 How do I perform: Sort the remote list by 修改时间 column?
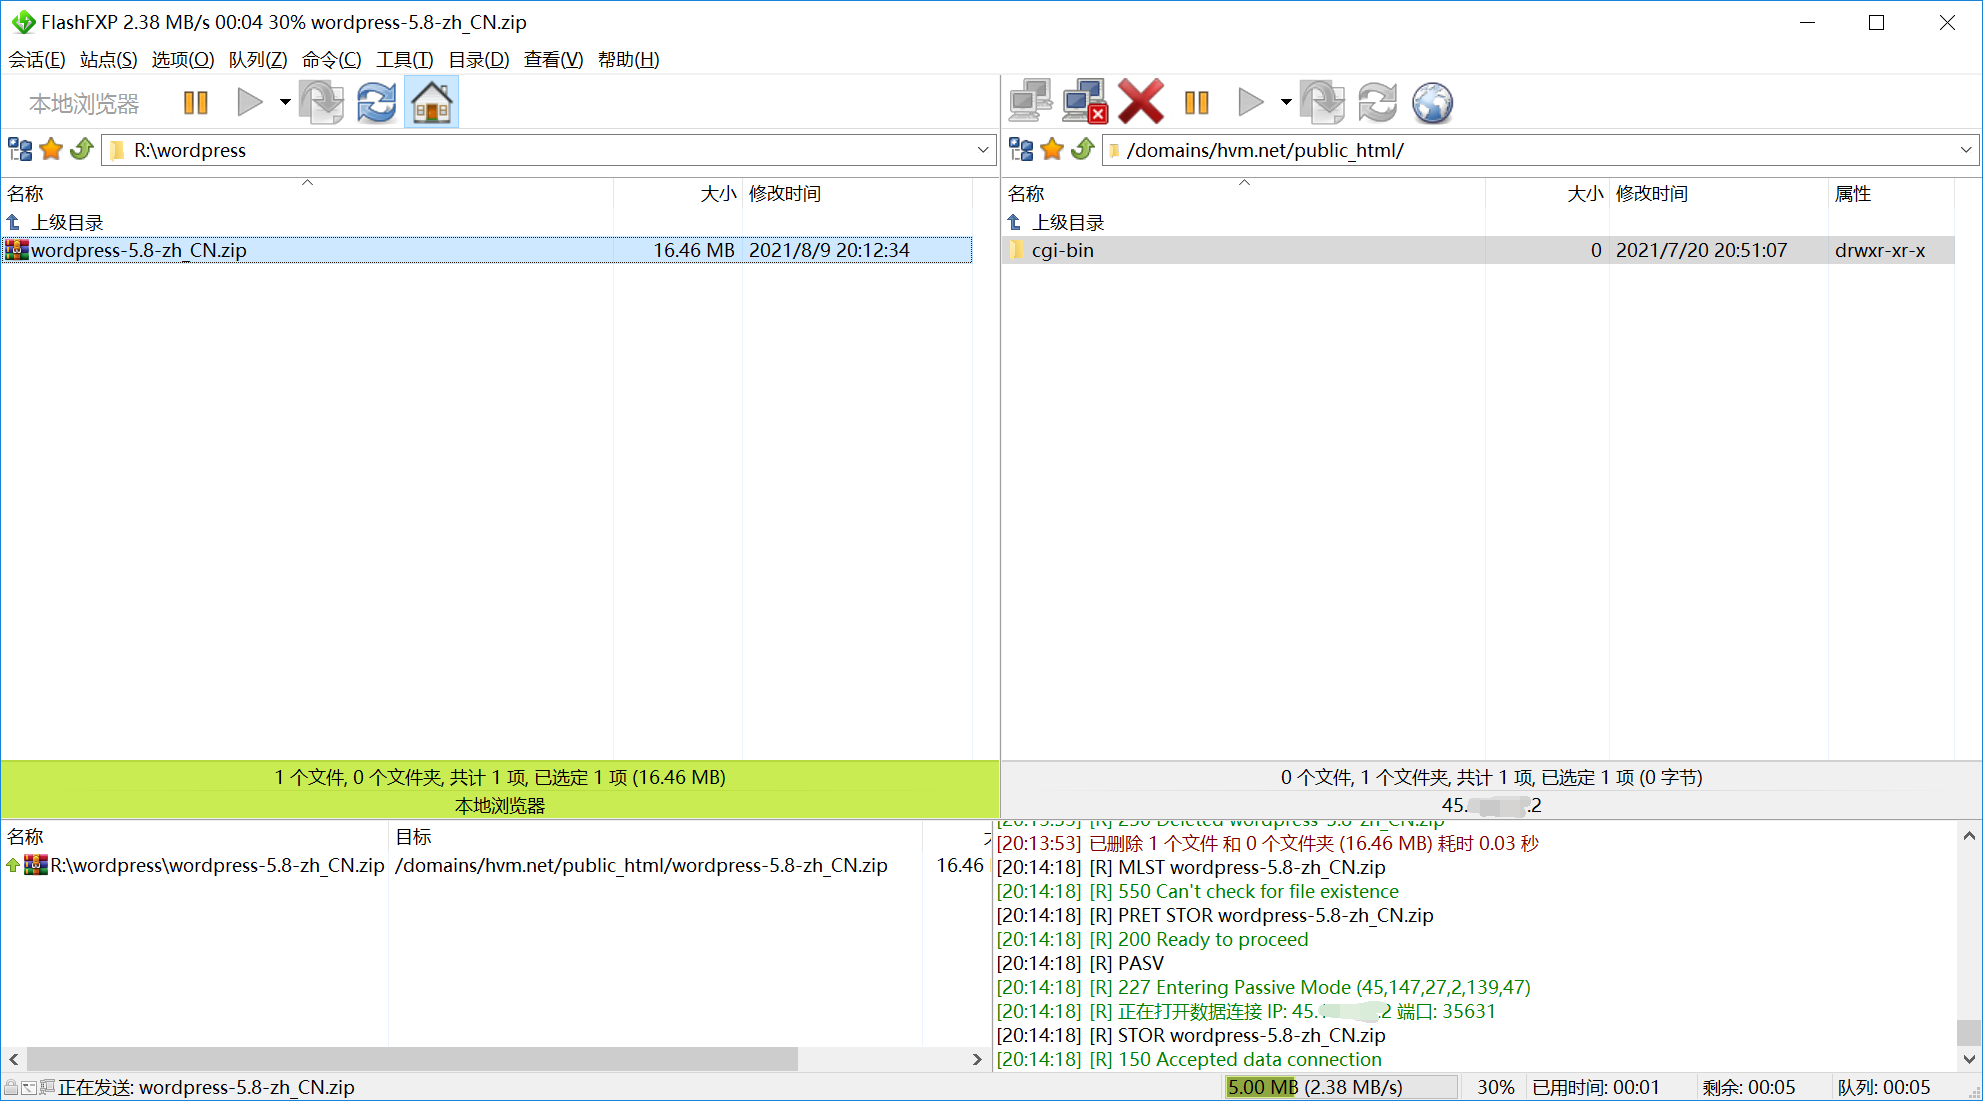tap(1652, 193)
